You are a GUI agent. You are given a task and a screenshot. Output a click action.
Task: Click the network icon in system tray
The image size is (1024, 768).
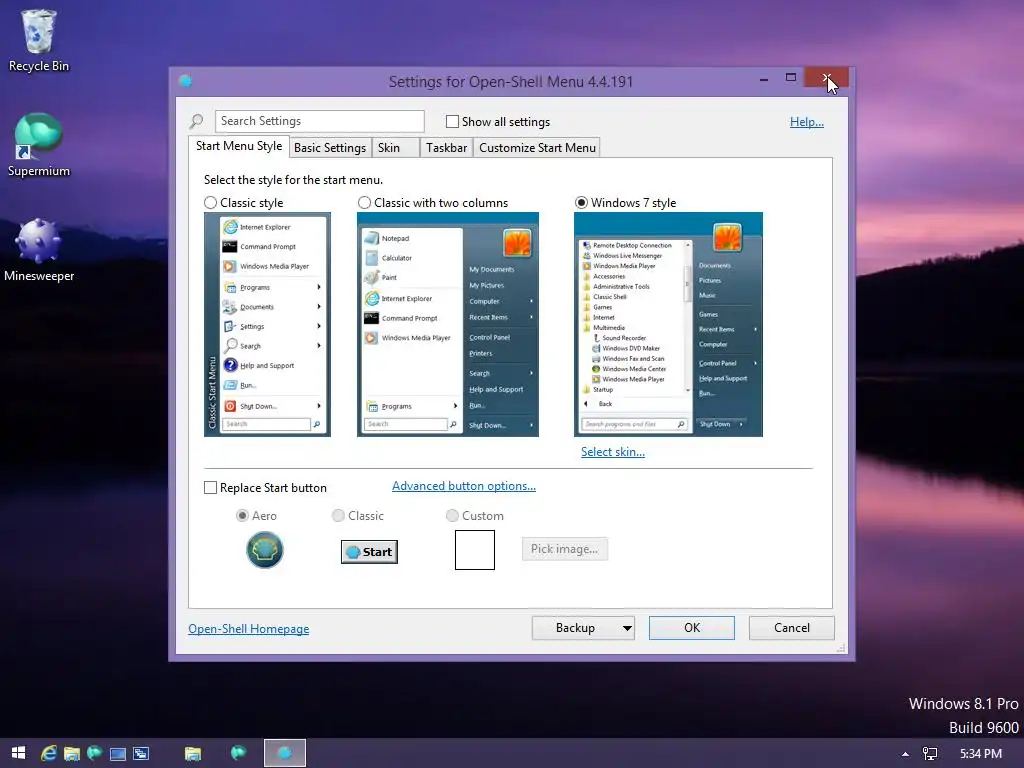point(930,754)
